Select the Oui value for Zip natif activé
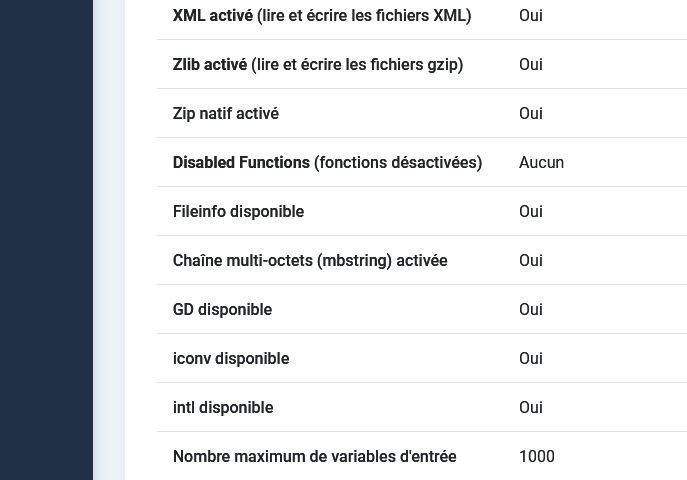 (x=531, y=114)
